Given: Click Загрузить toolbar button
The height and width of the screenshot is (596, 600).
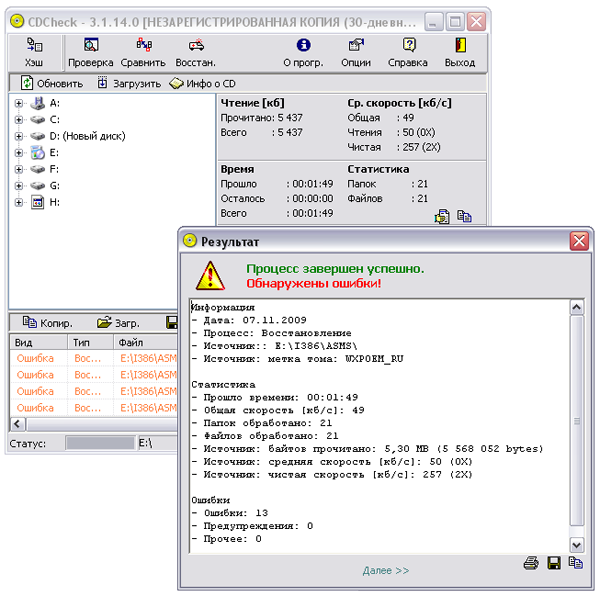Looking at the screenshot, I should (129, 83).
